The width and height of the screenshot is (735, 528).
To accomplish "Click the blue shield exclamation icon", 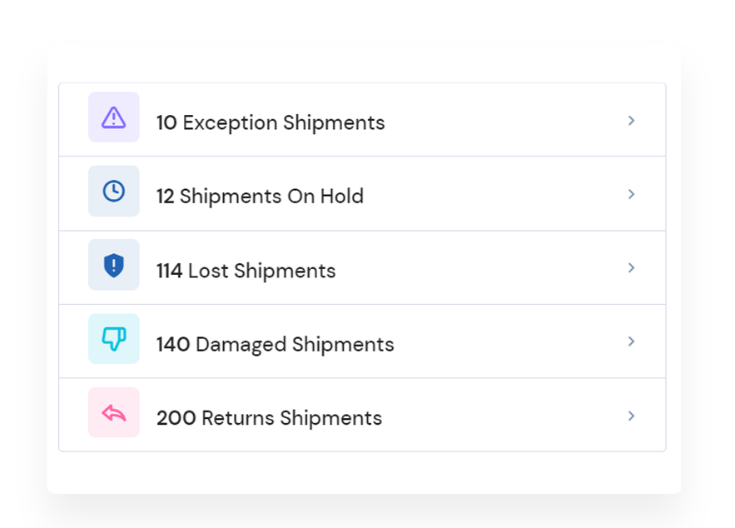I will (114, 265).
